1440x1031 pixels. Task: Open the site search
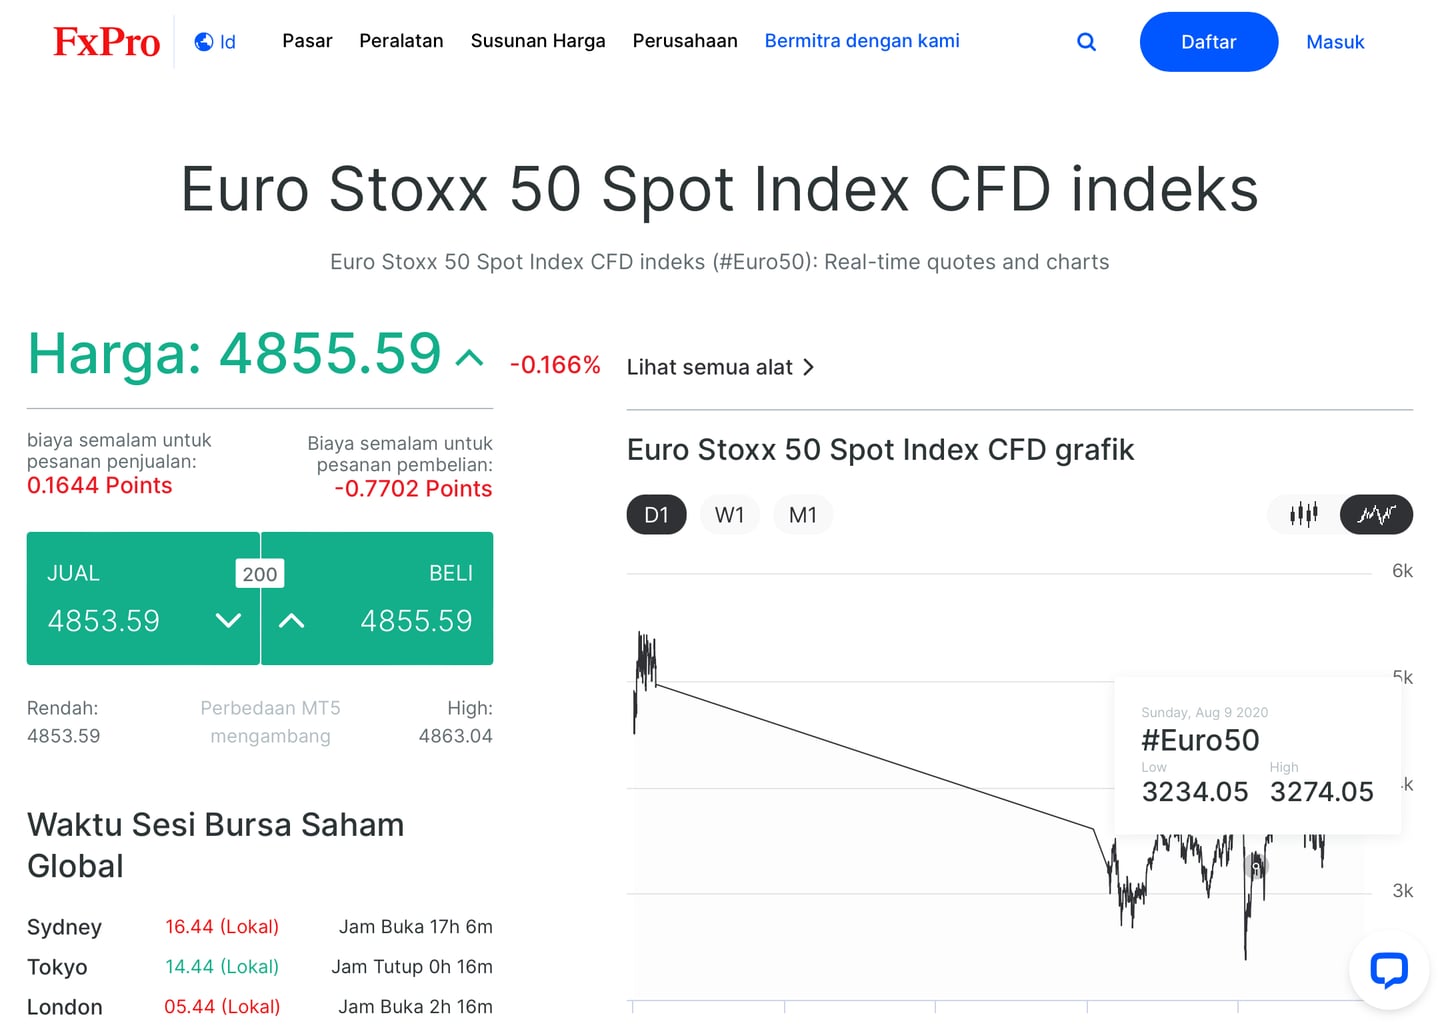1086,41
